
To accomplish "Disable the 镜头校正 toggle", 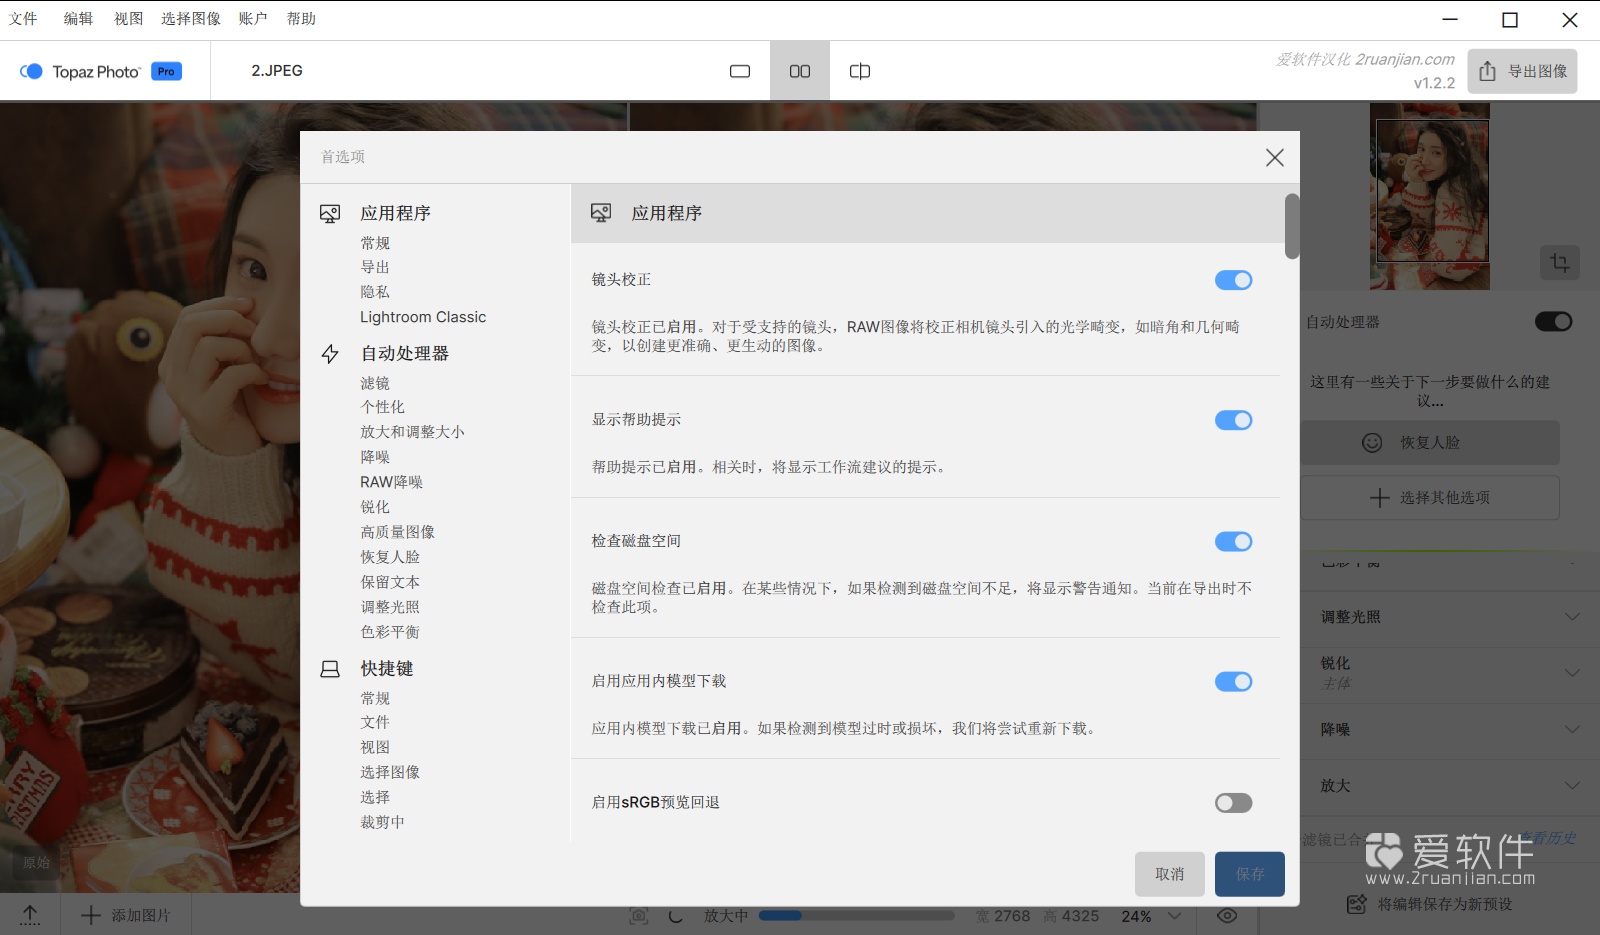I will (x=1233, y=280).
